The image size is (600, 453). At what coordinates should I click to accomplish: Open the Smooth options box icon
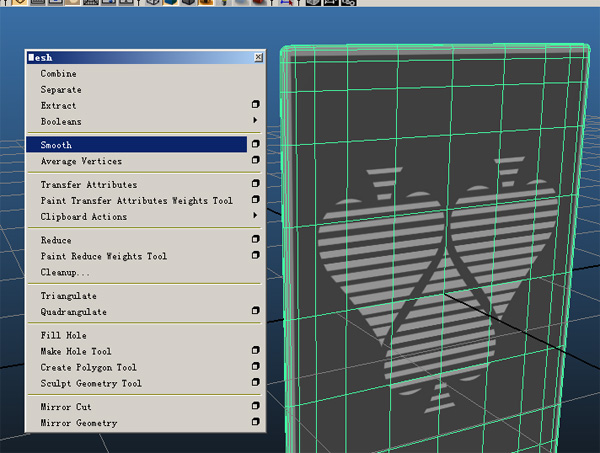[x=256, y=145]
